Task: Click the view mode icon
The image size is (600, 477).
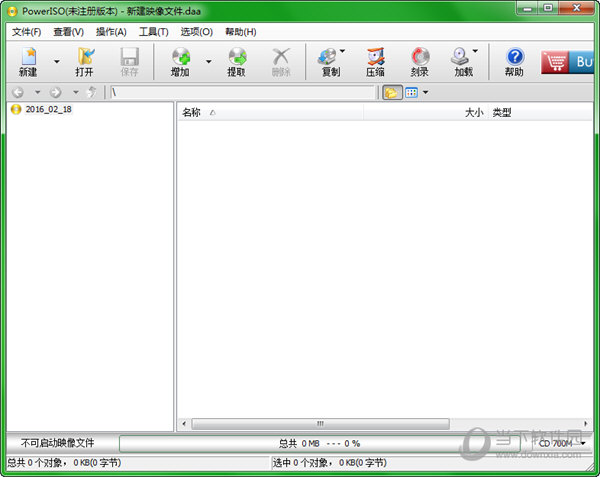Action: click(x=411, y=92)
